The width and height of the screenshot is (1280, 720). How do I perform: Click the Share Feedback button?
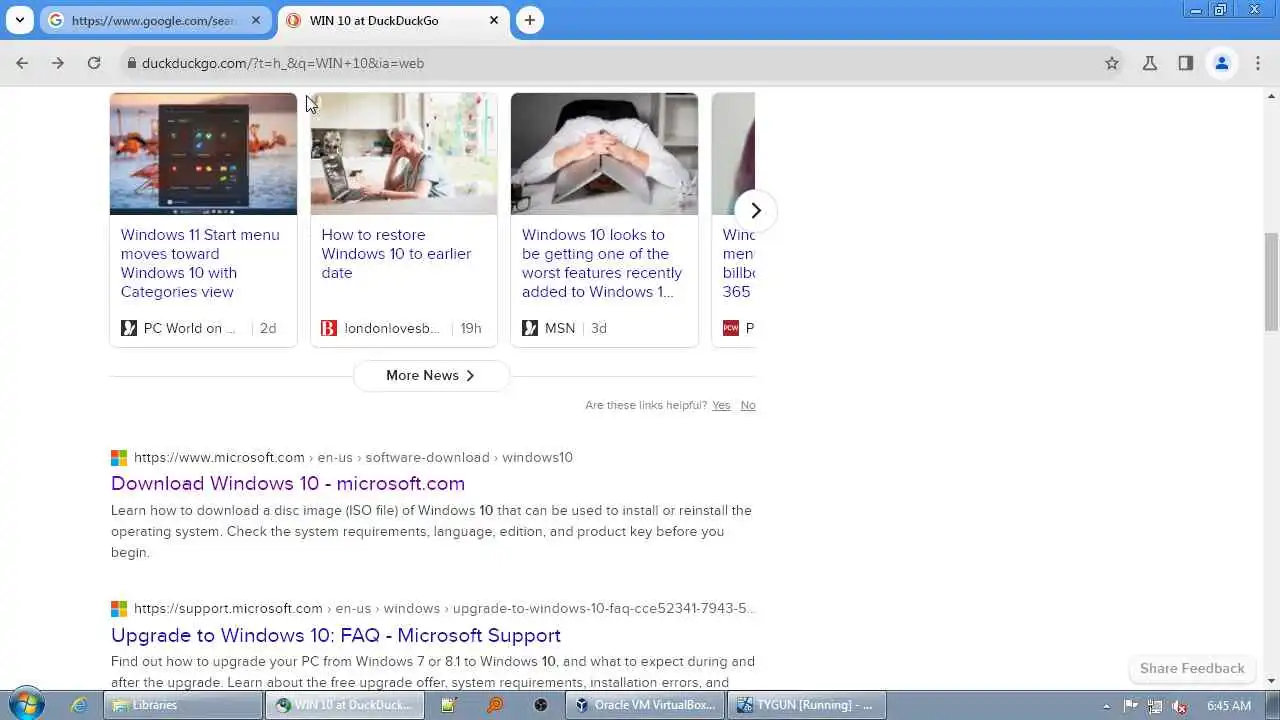pos(1192,668)
